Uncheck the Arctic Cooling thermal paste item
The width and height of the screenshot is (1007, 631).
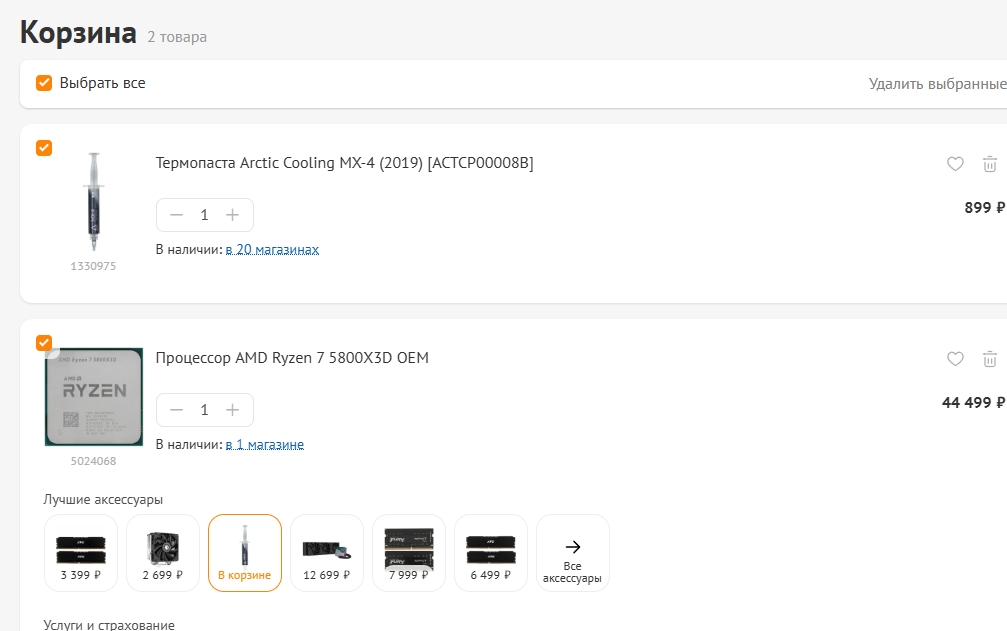pyautogui.click(x=44, y=148)
